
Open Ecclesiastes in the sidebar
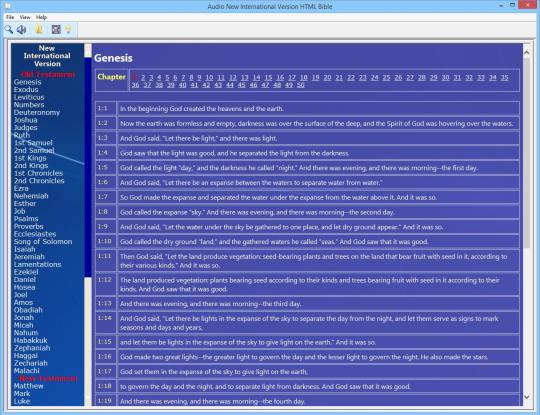35,234
